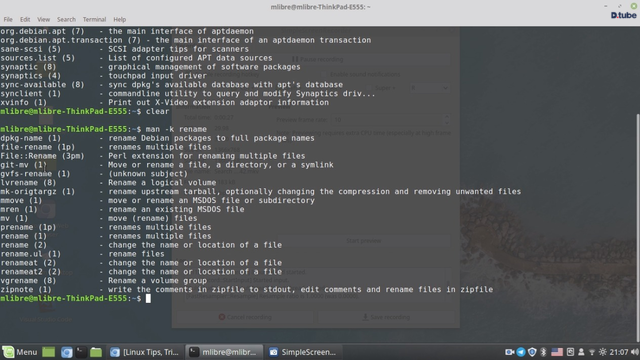This screenshot has height=360, width=640.
Task: Click the 'dpkg-name (1)' result line
Action: (158, 138)
